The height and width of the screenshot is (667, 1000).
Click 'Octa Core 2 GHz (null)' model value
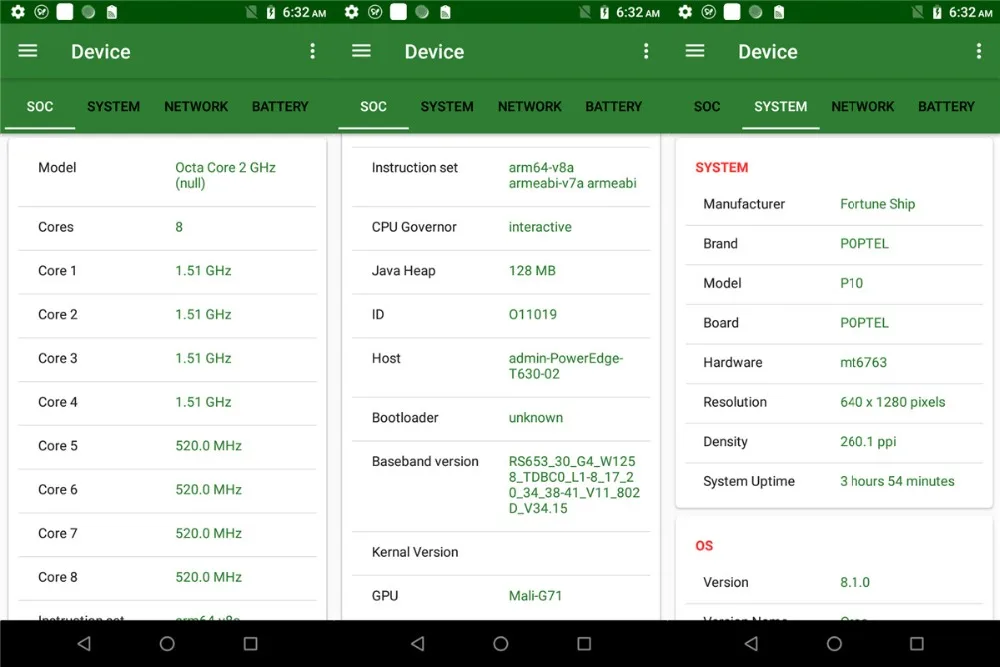pos(225,175)
